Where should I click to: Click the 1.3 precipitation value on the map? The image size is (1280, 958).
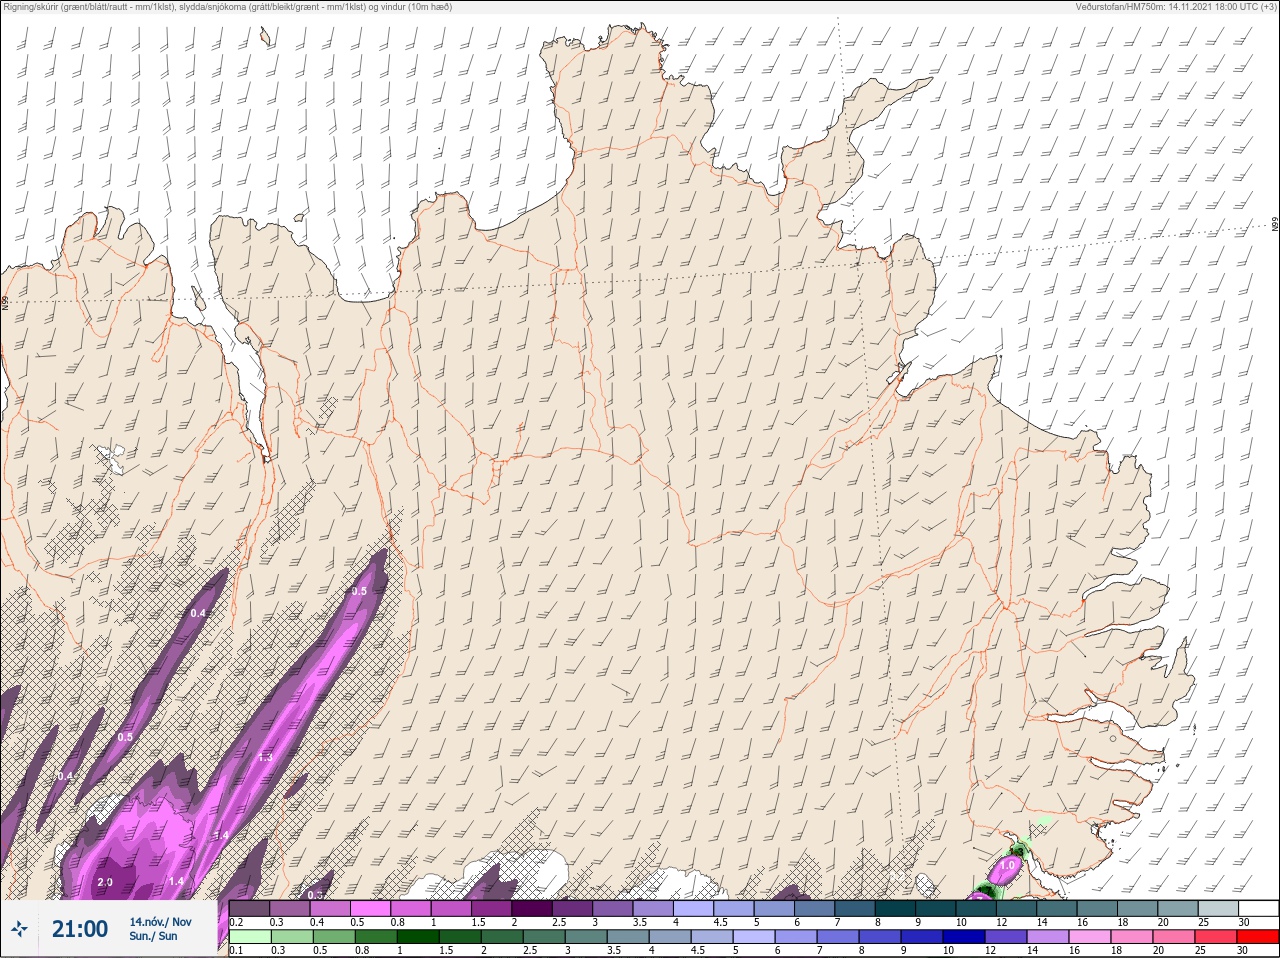(265, 758)
